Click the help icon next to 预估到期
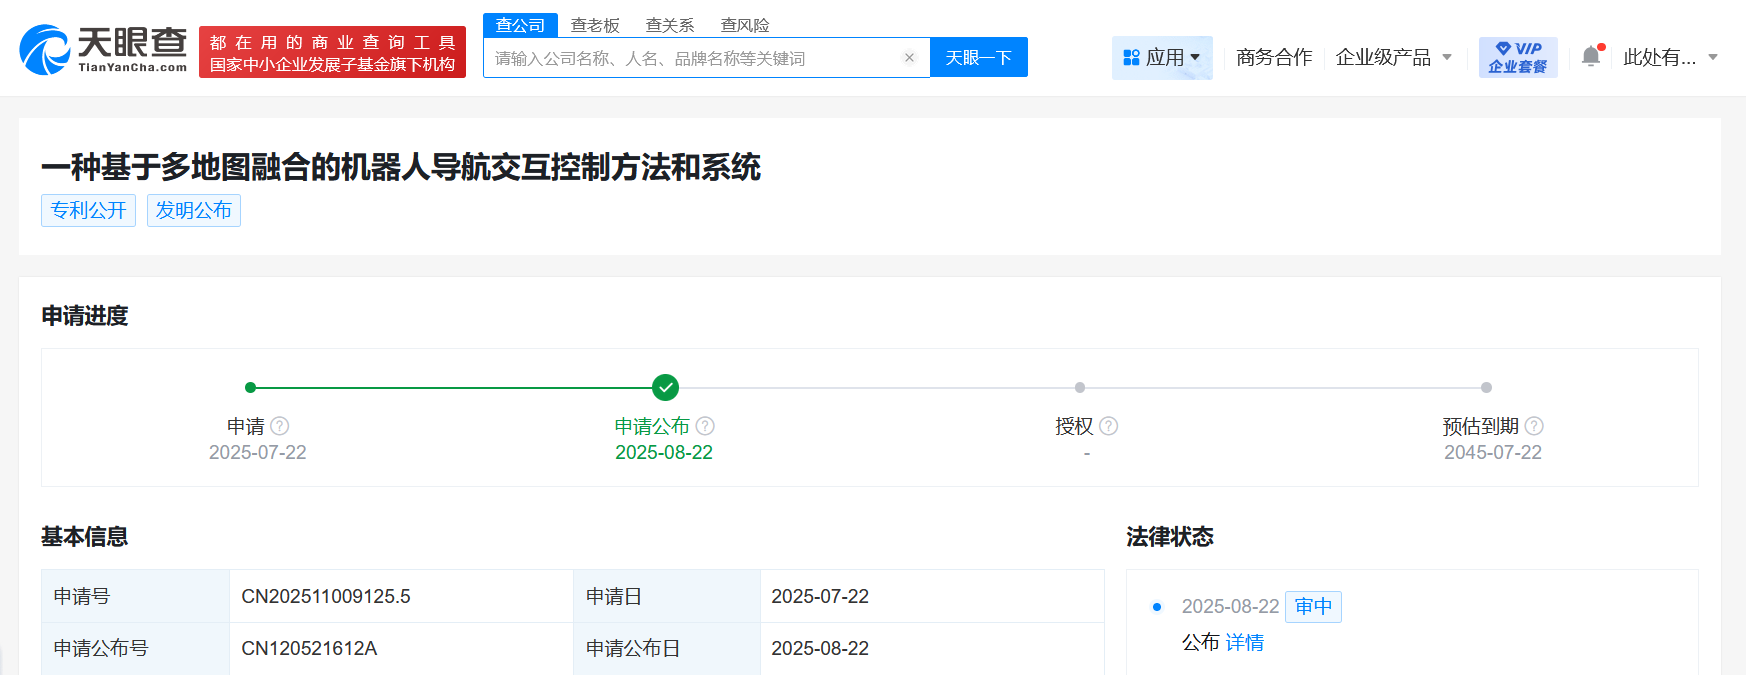1746x675 pixels. click(1534, 426)
